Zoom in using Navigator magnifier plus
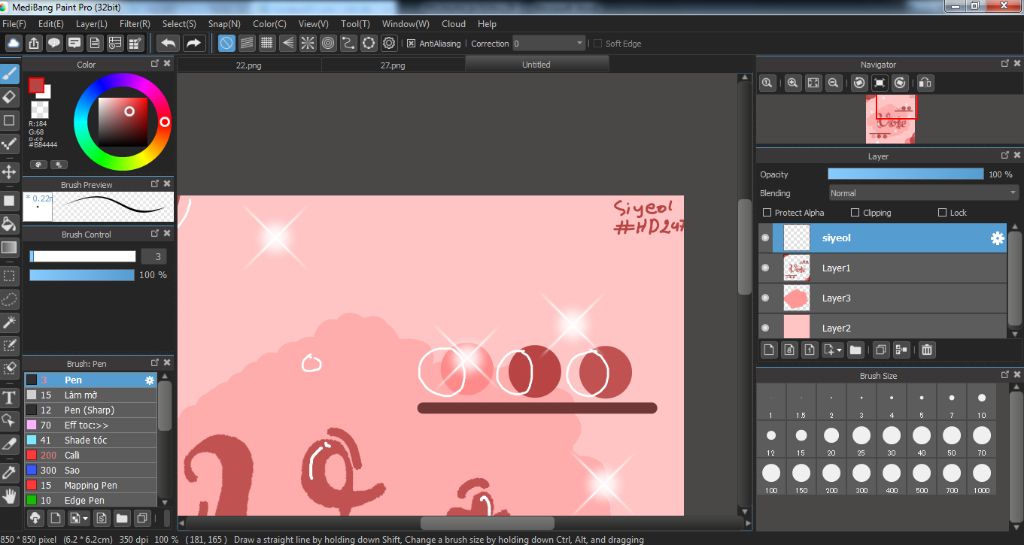 pyautogui.click(x=792, y=83)
